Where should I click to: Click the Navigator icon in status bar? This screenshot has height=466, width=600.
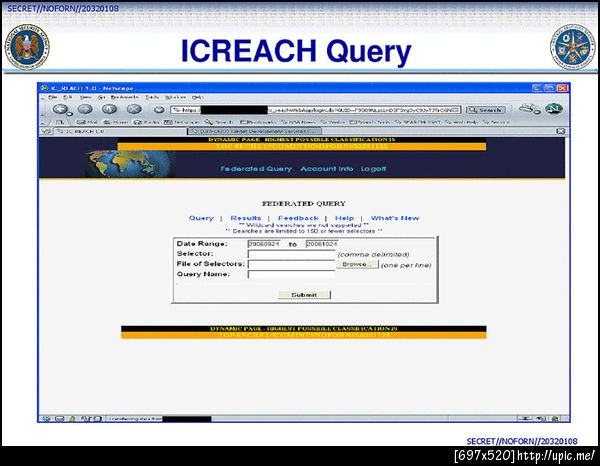[x=46, y=419]
